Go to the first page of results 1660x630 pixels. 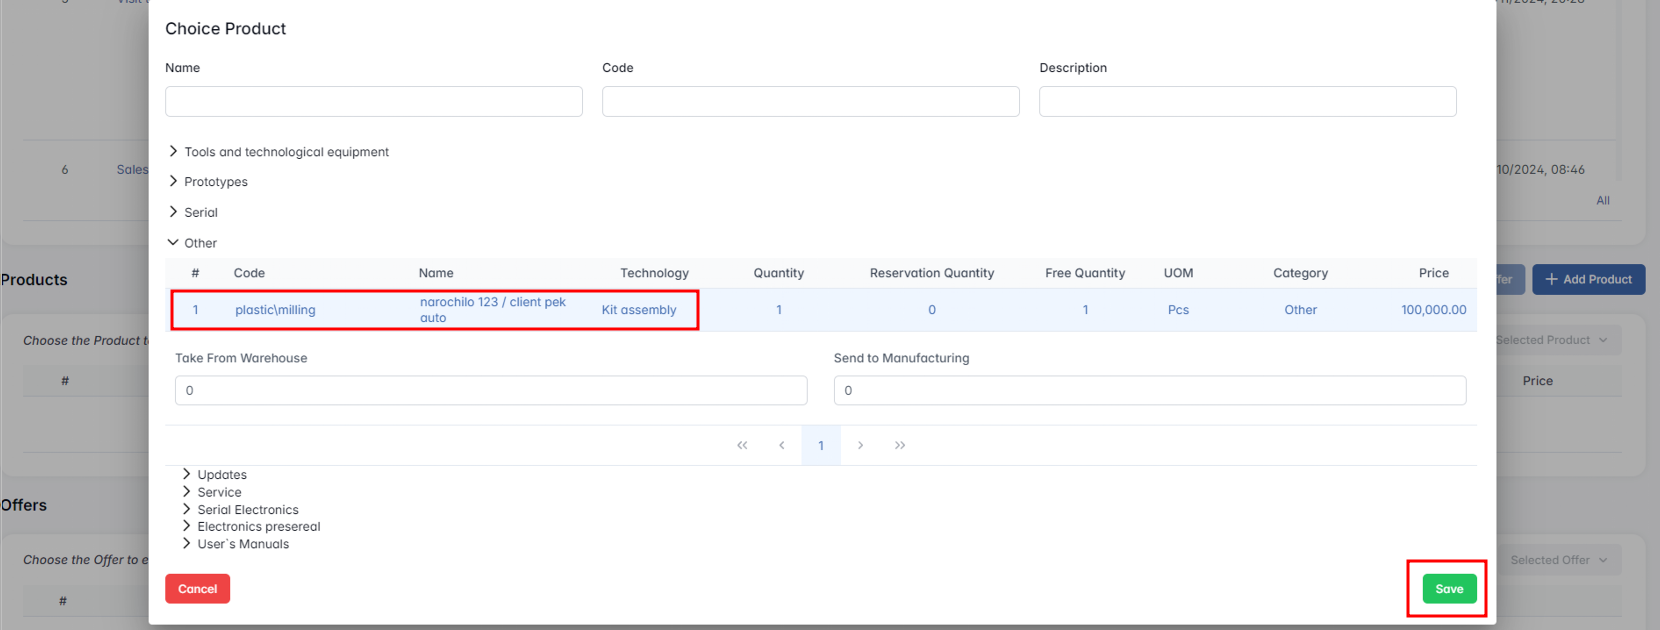pos(742,446)
